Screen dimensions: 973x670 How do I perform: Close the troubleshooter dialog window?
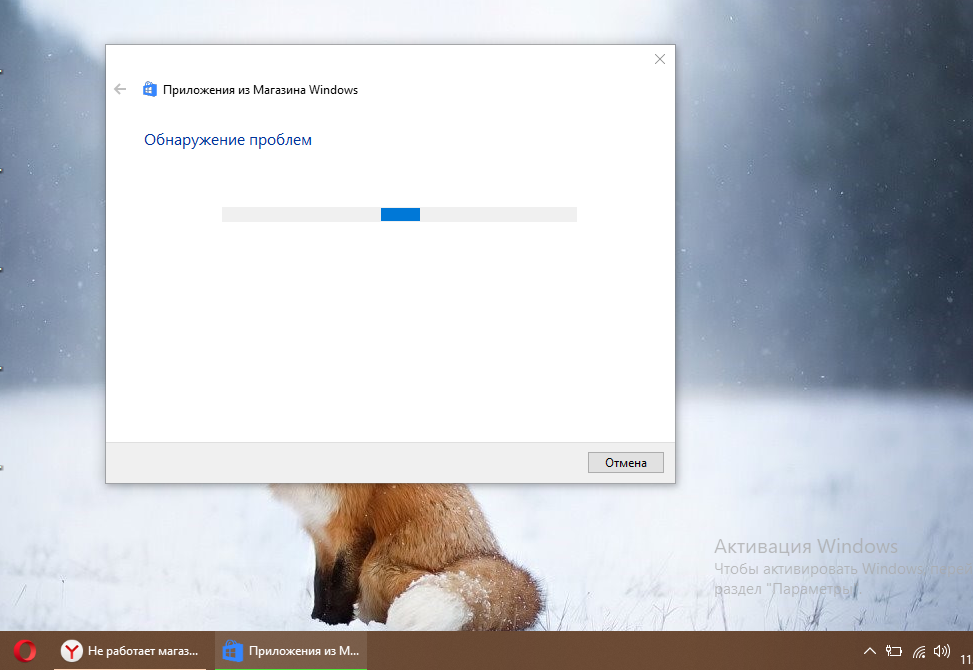(x=660, y=59)
